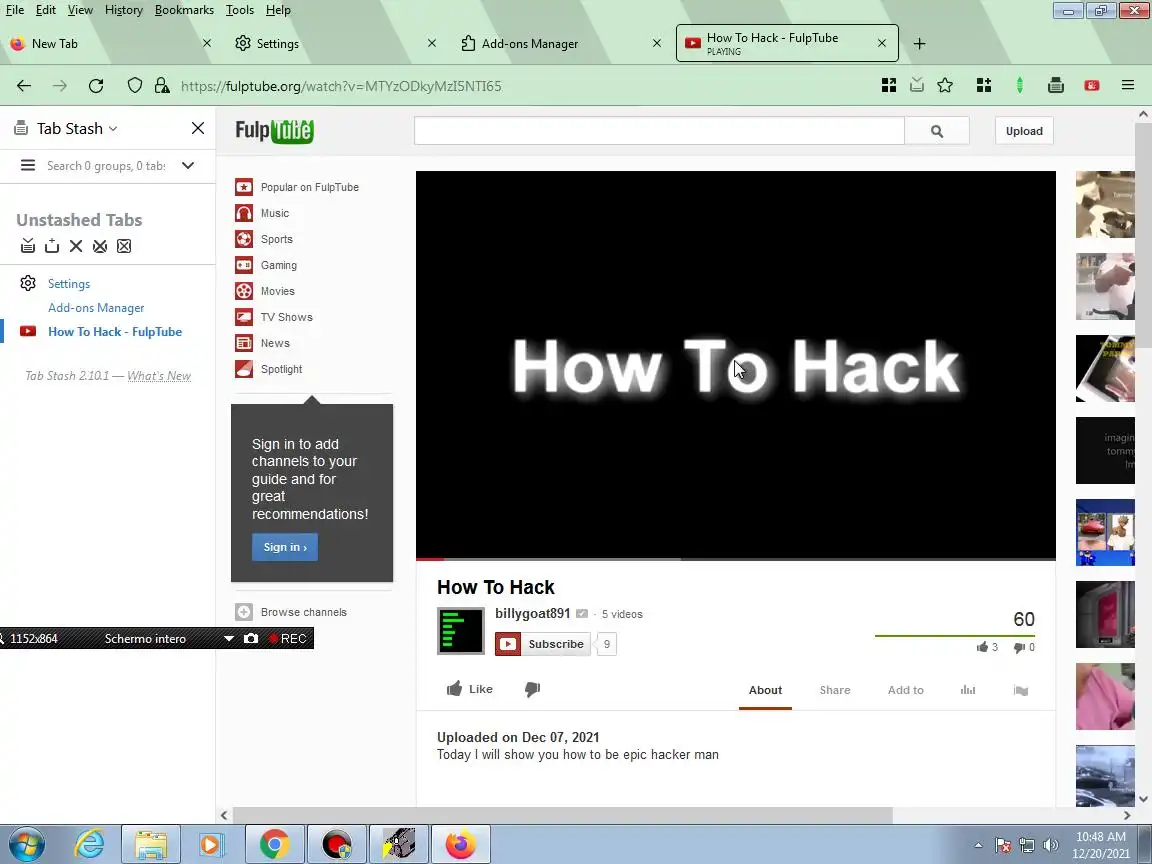Switch to the Settings browser tab

click(335, 43)
